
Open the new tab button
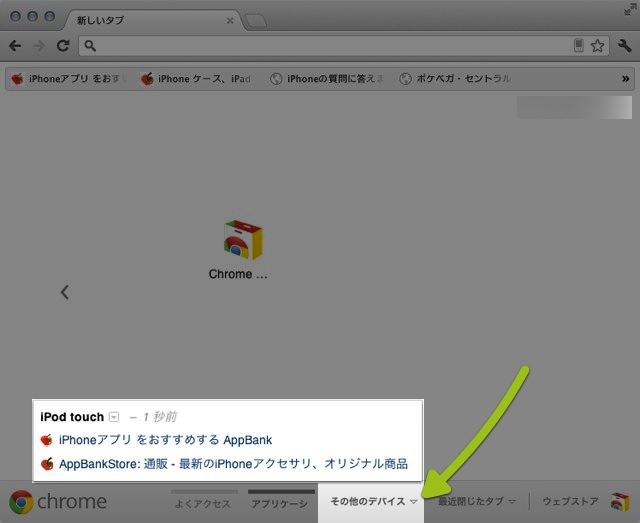(256, 21)
